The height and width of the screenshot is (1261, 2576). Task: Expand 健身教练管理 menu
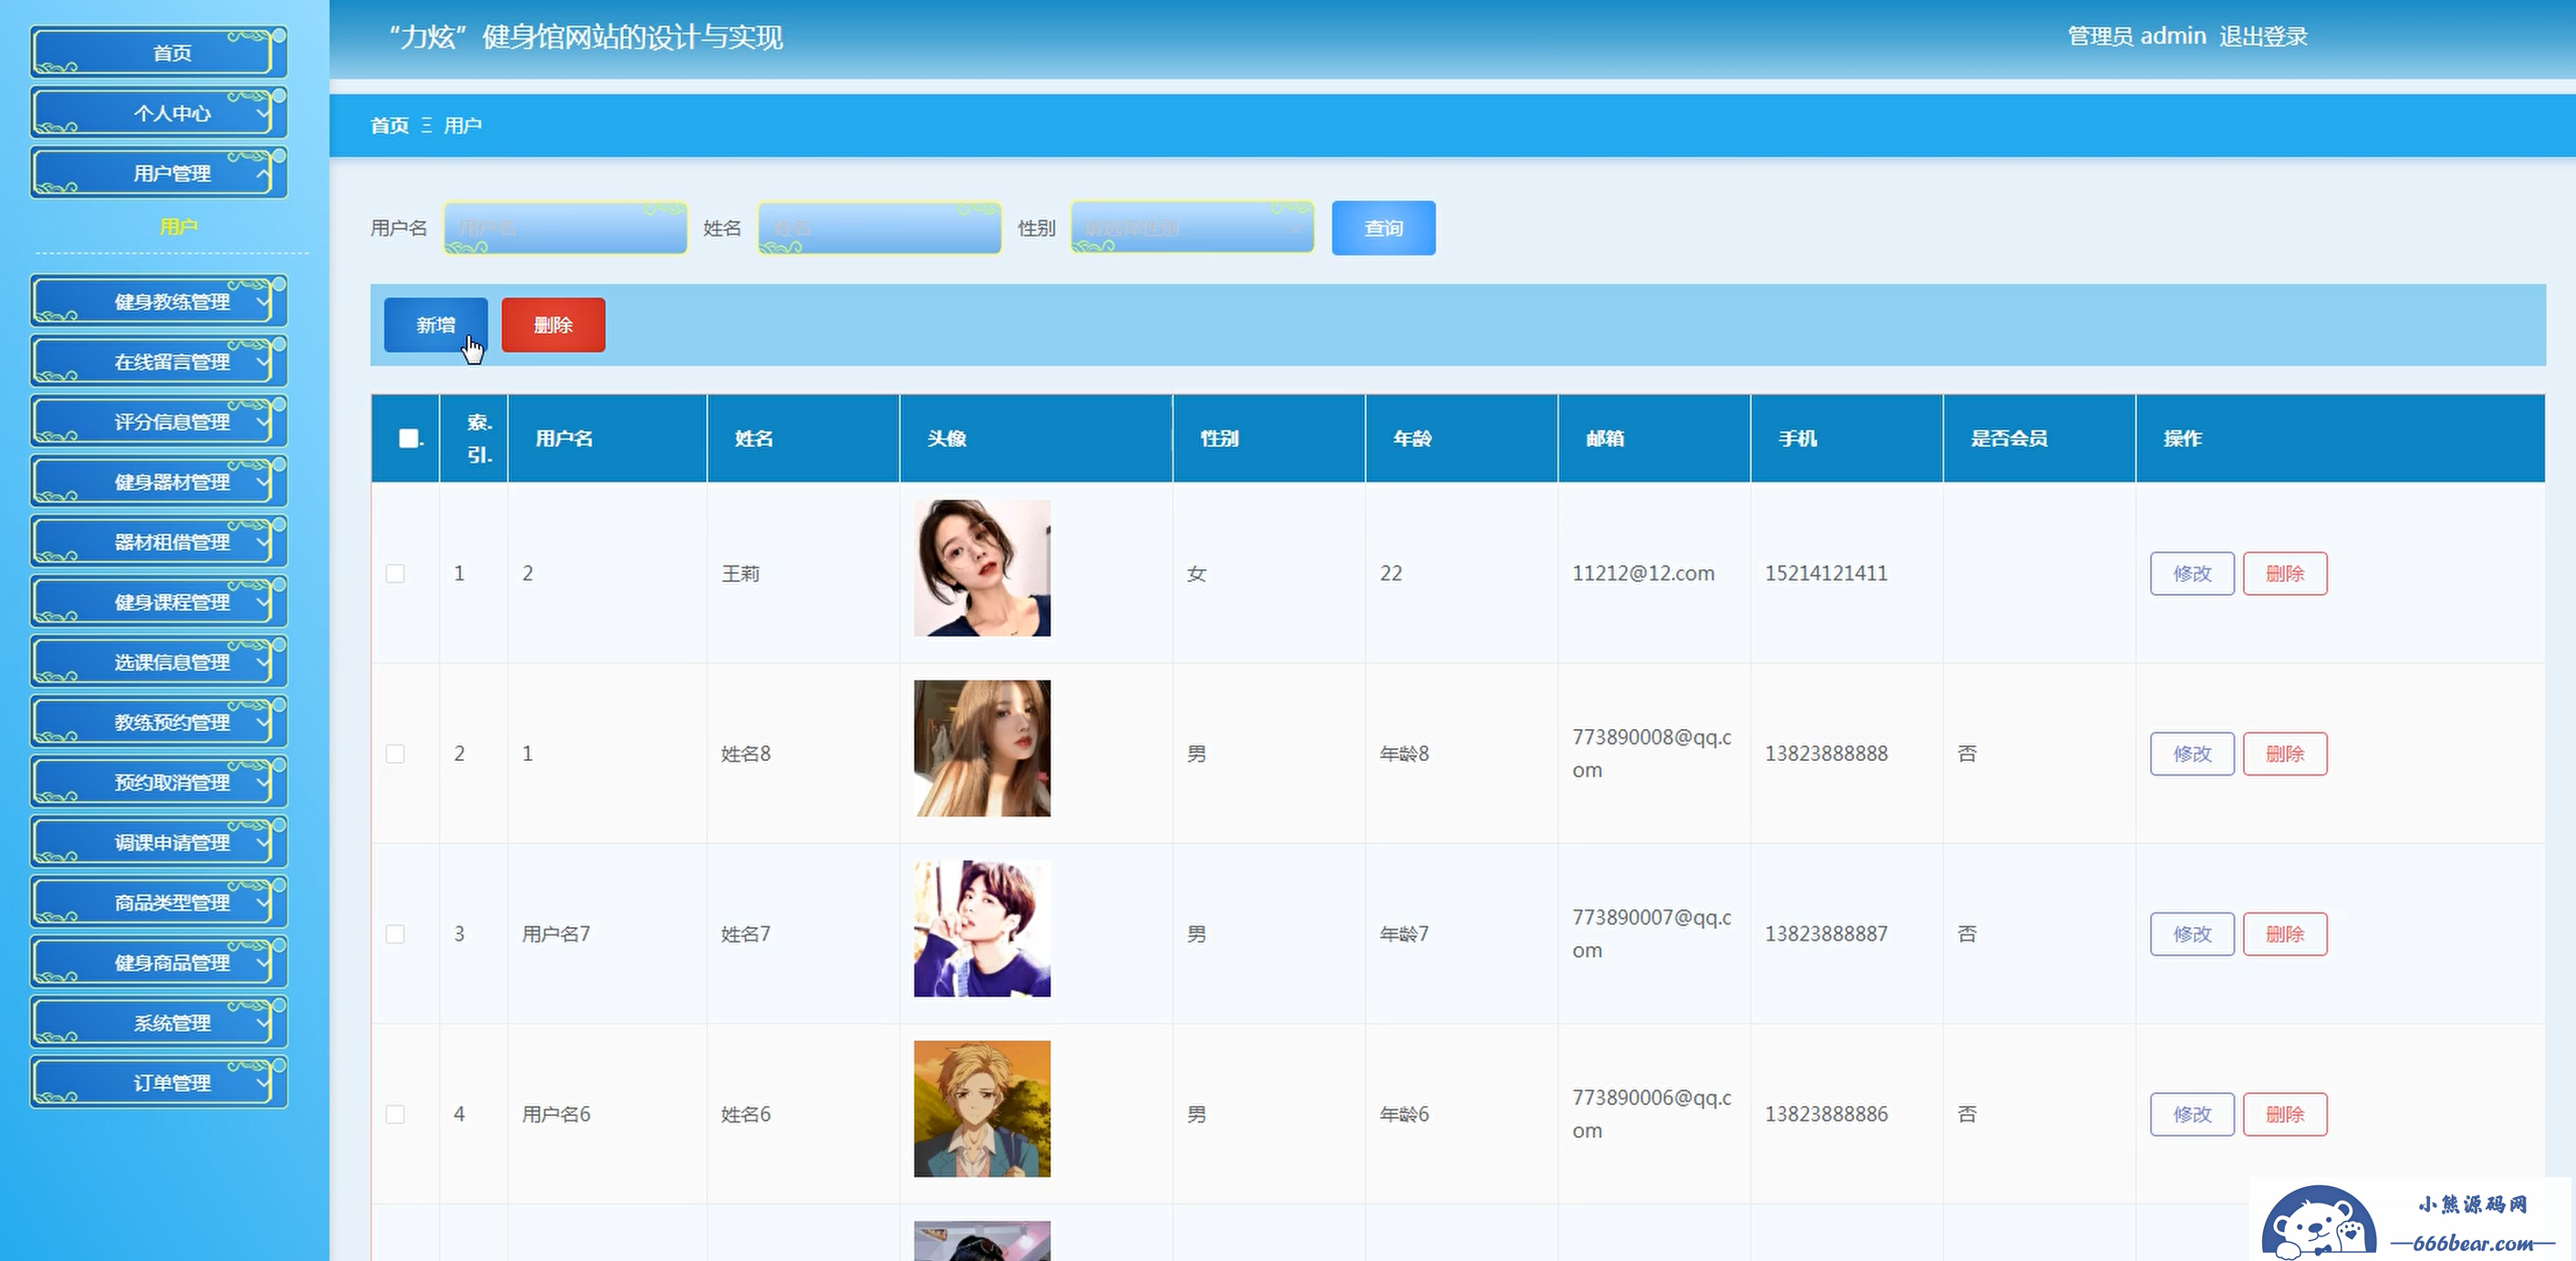coord(159,301)
